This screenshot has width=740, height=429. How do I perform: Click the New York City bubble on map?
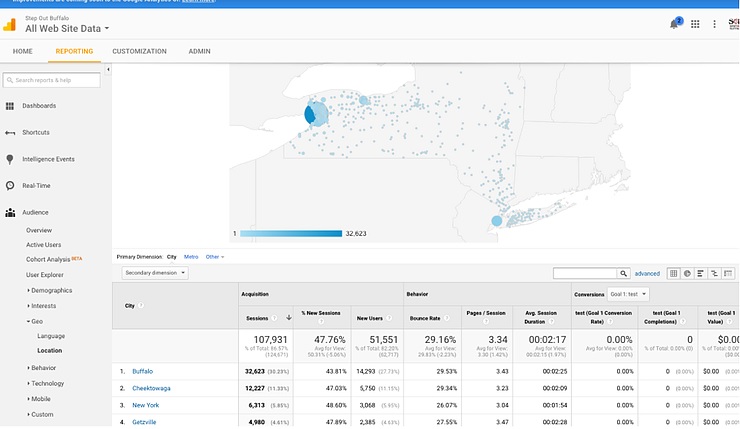click(496, 221)
